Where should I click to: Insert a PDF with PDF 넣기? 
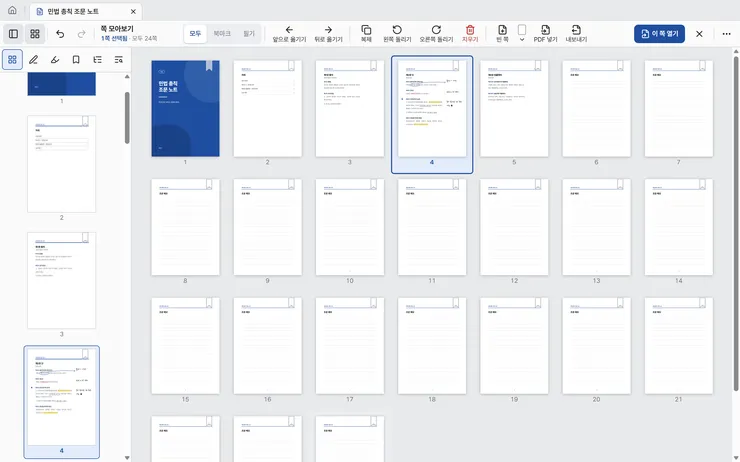point(546,34)
